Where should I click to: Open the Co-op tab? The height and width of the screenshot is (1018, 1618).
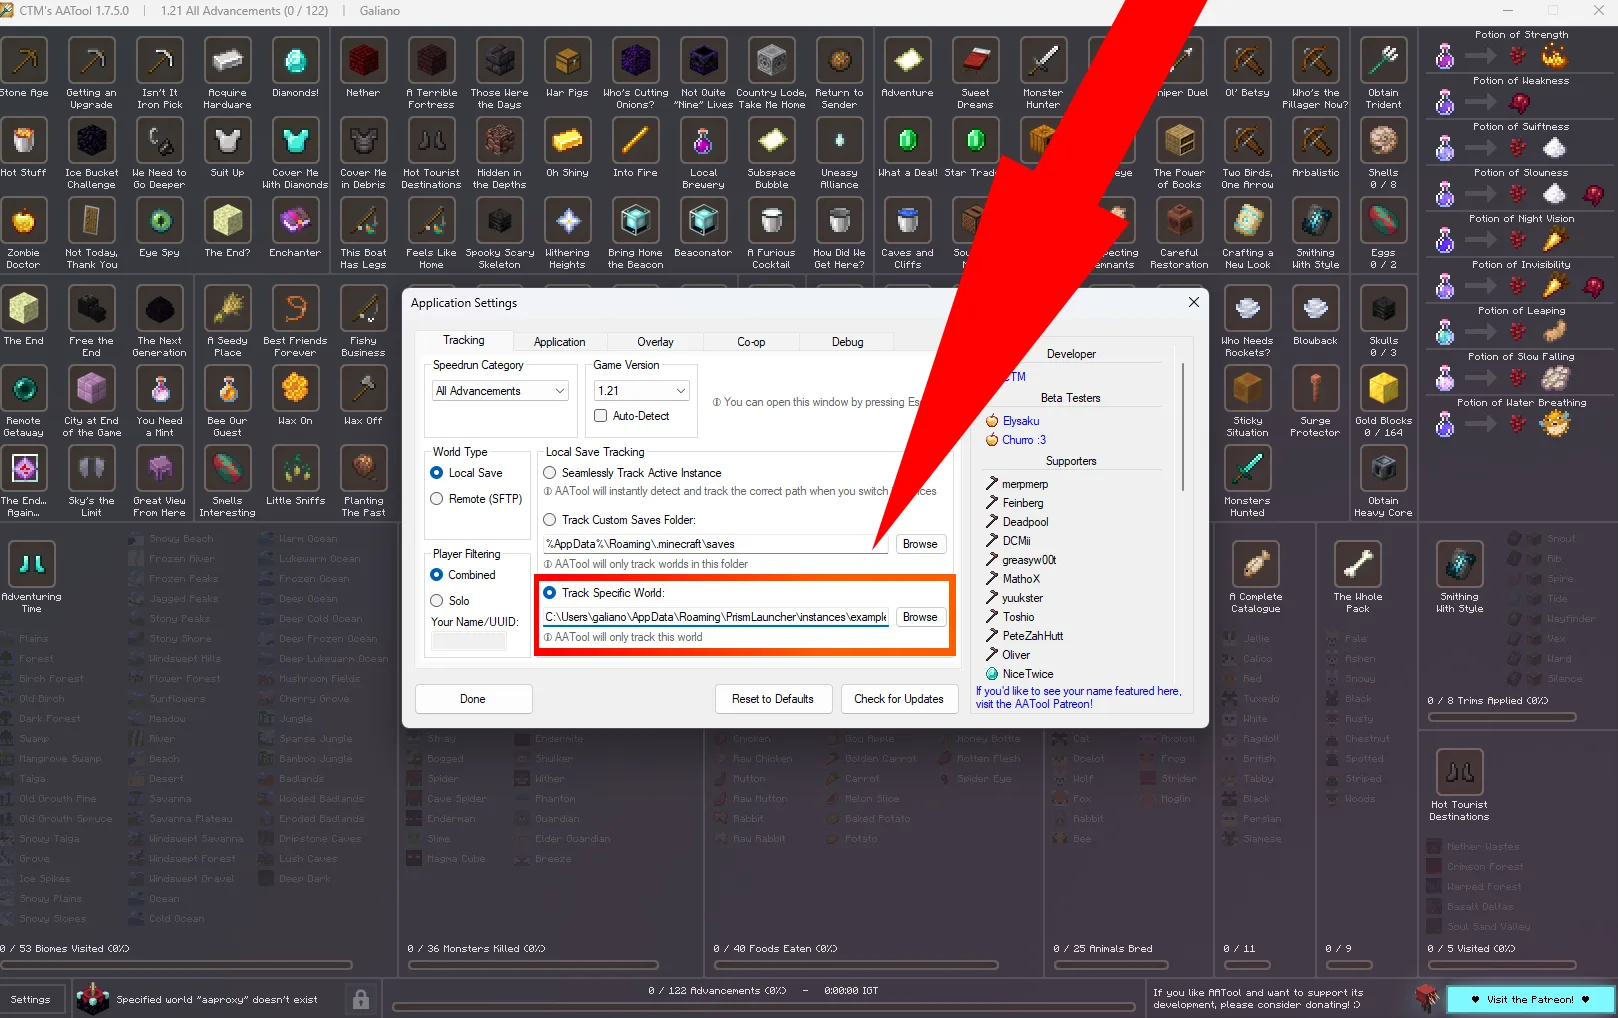(751, 342)
